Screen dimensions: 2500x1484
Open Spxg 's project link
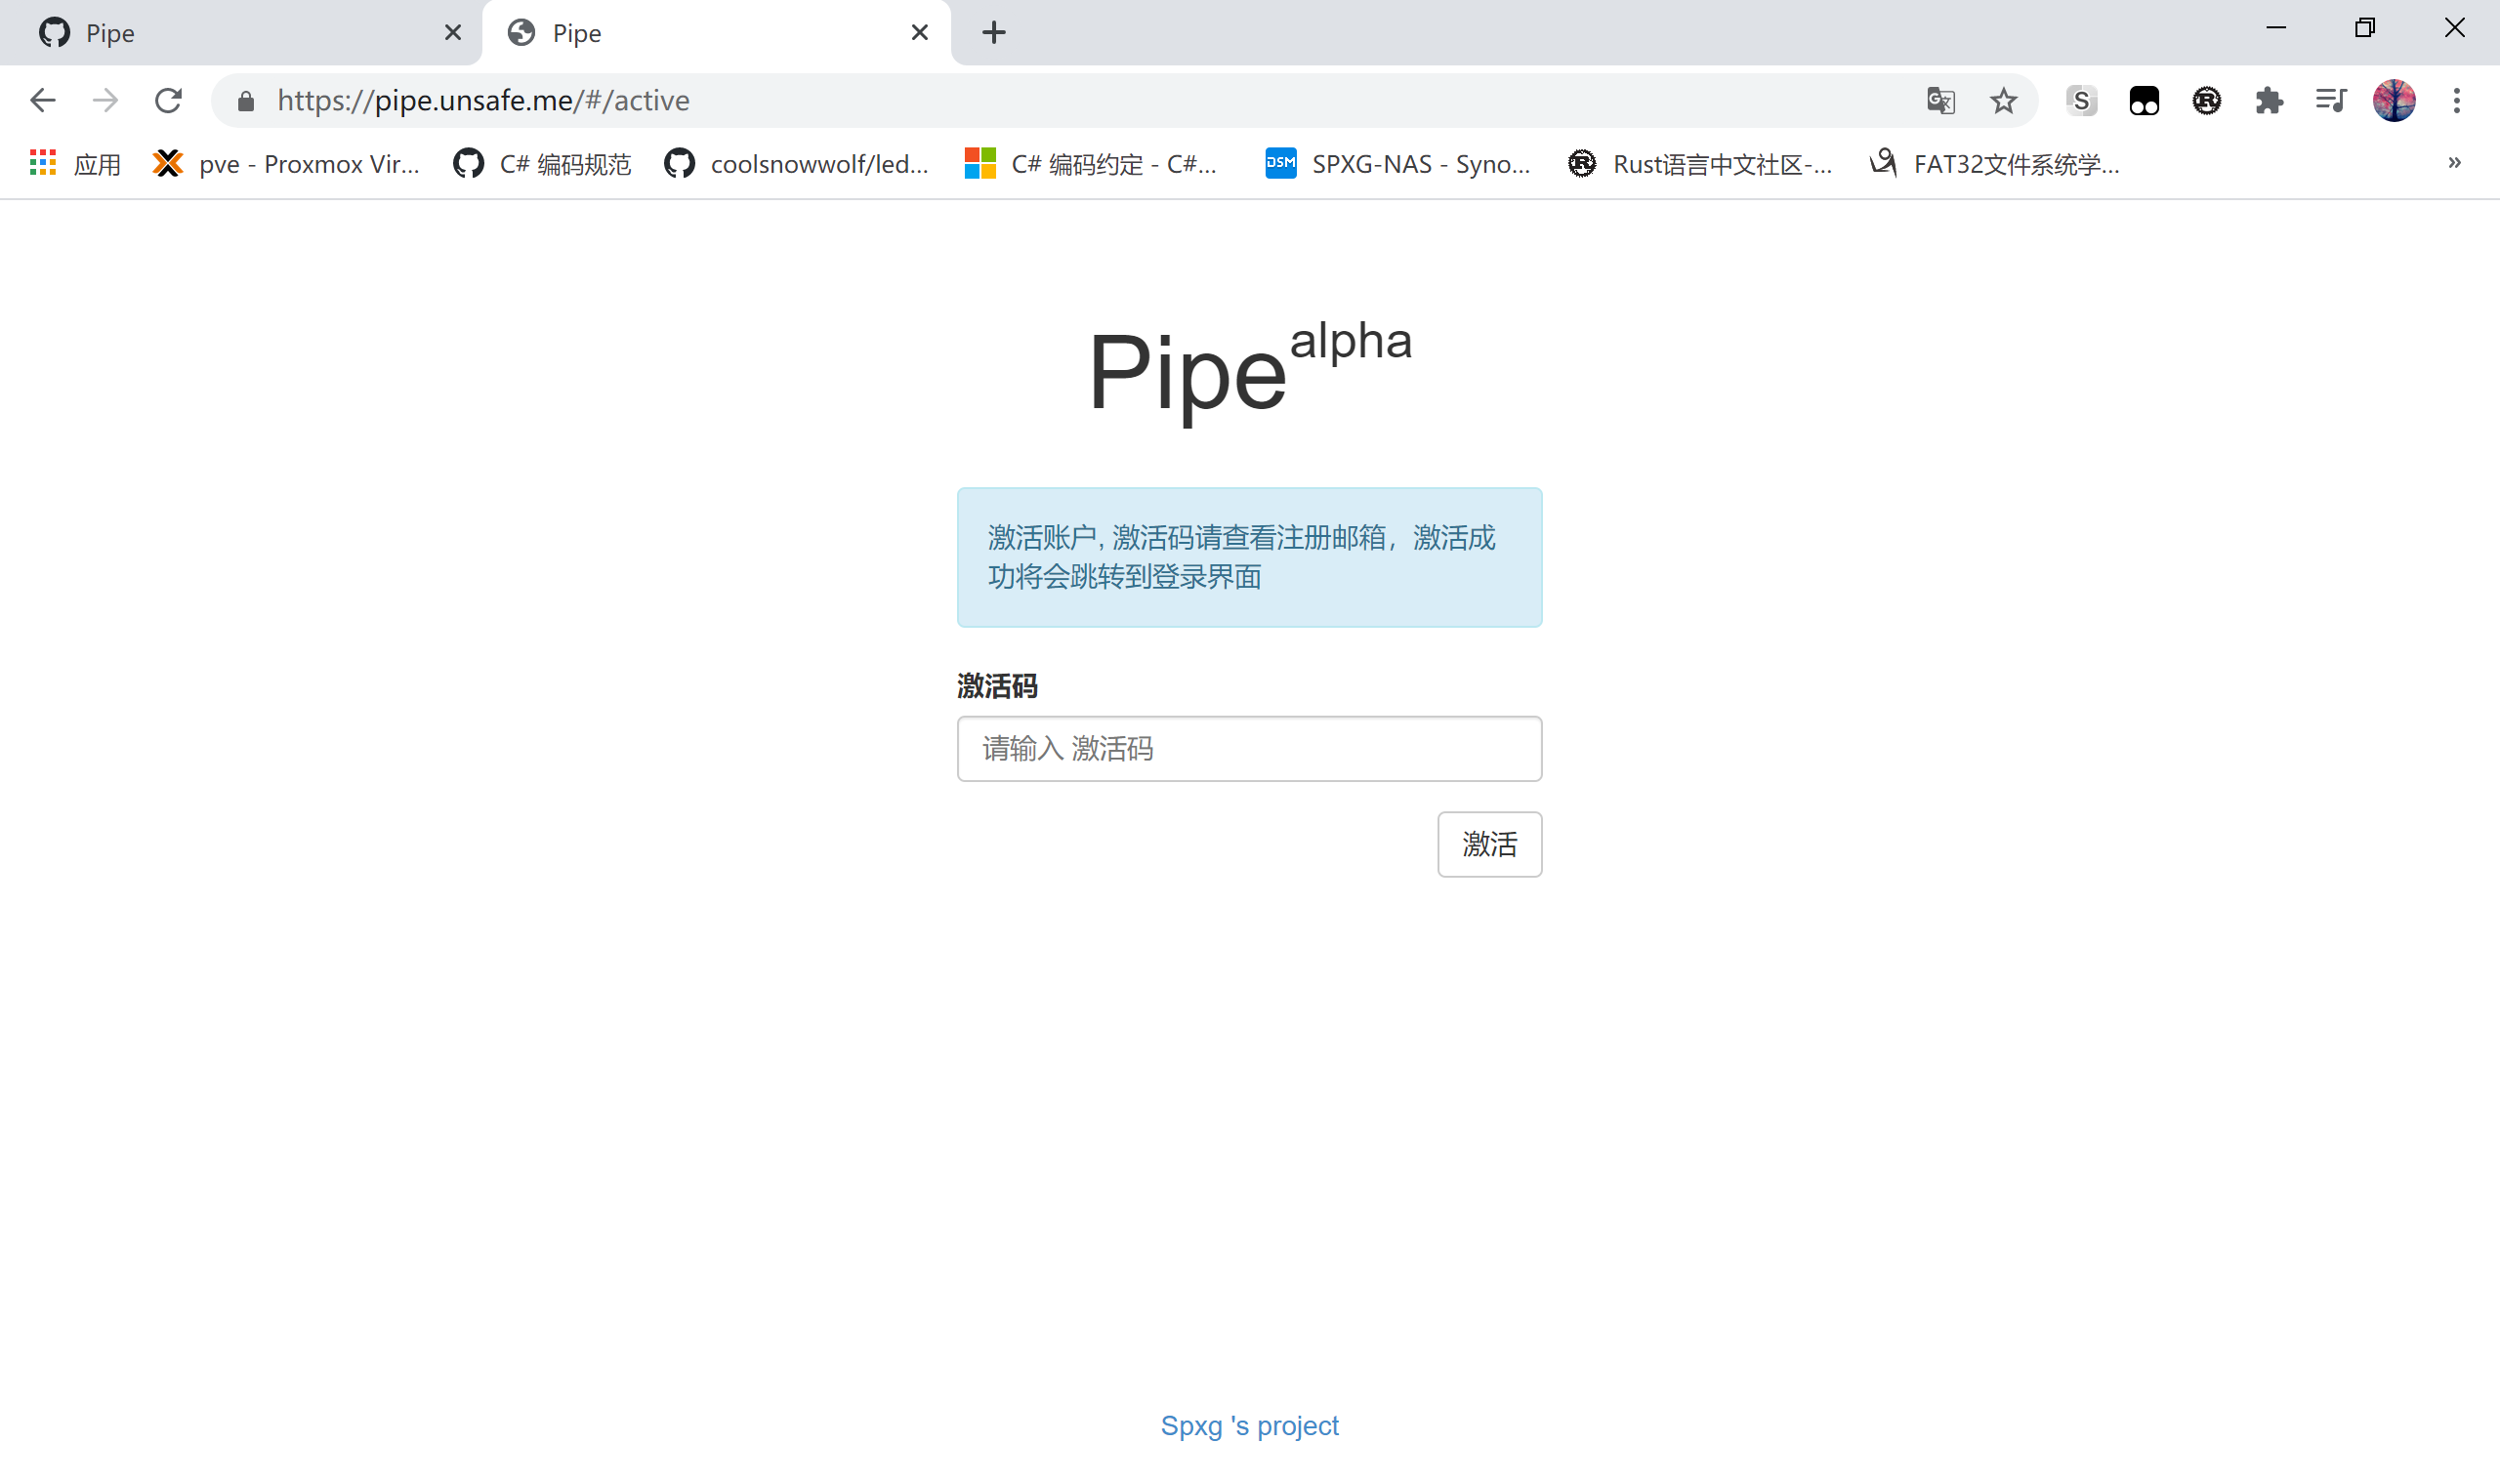coord(1249,1425)
